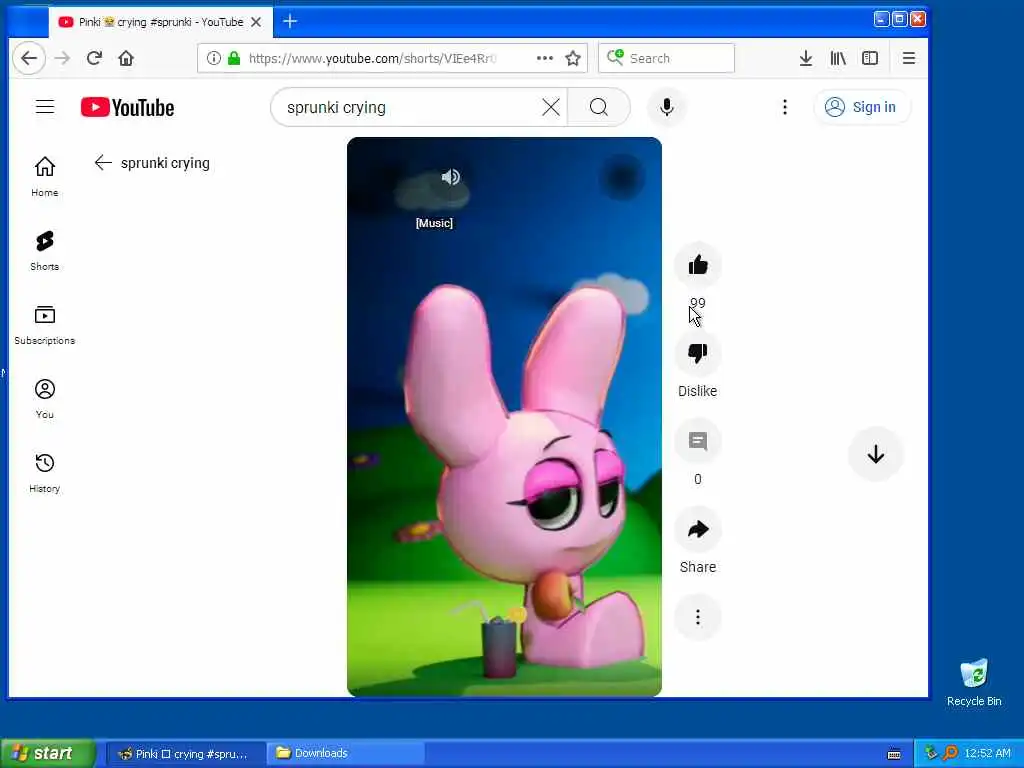This screenshot has width=1024, height=768.
Task: Open YouTube settings three-dot menu
Action: tap(785, 107)
